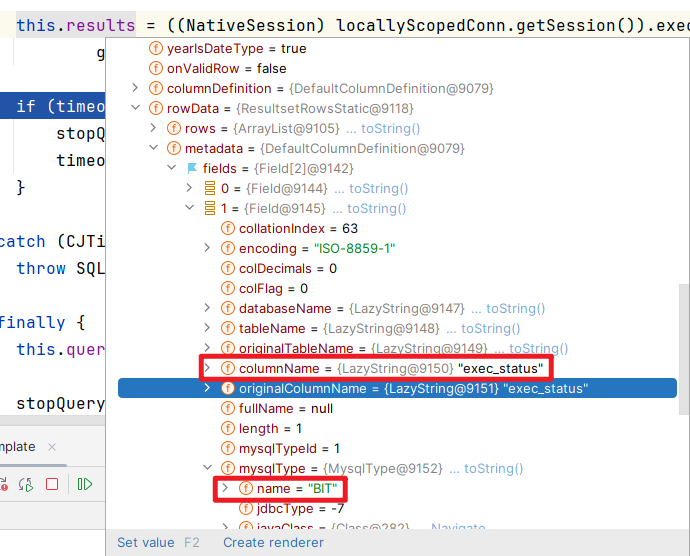This screenshot has width=690, height=556.
Task: Select the colDecimals = 0 row
Action: pos(279,269)
